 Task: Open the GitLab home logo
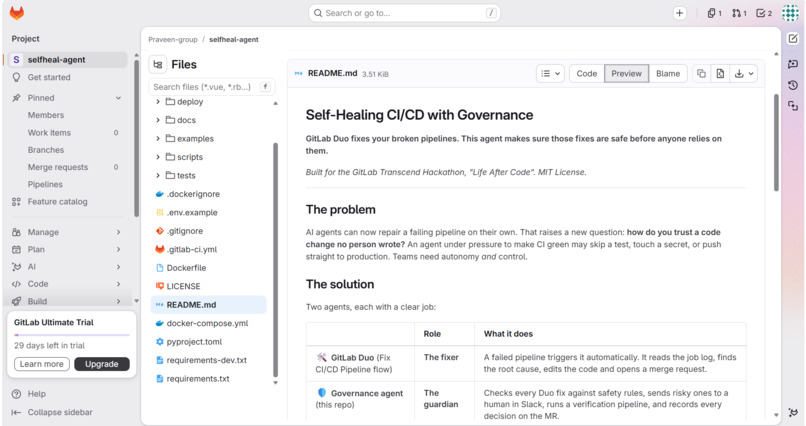coord(17,13)
